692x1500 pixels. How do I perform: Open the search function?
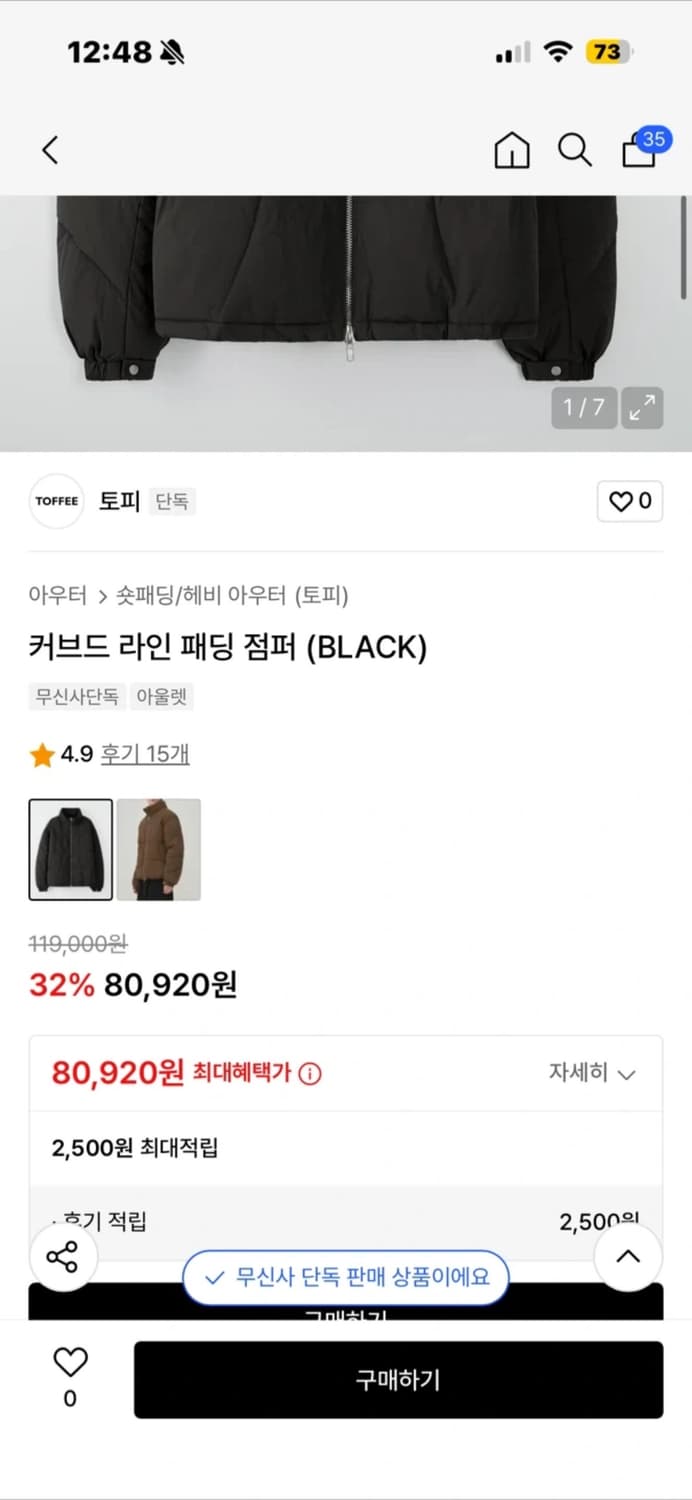click(x=573, y=150)
